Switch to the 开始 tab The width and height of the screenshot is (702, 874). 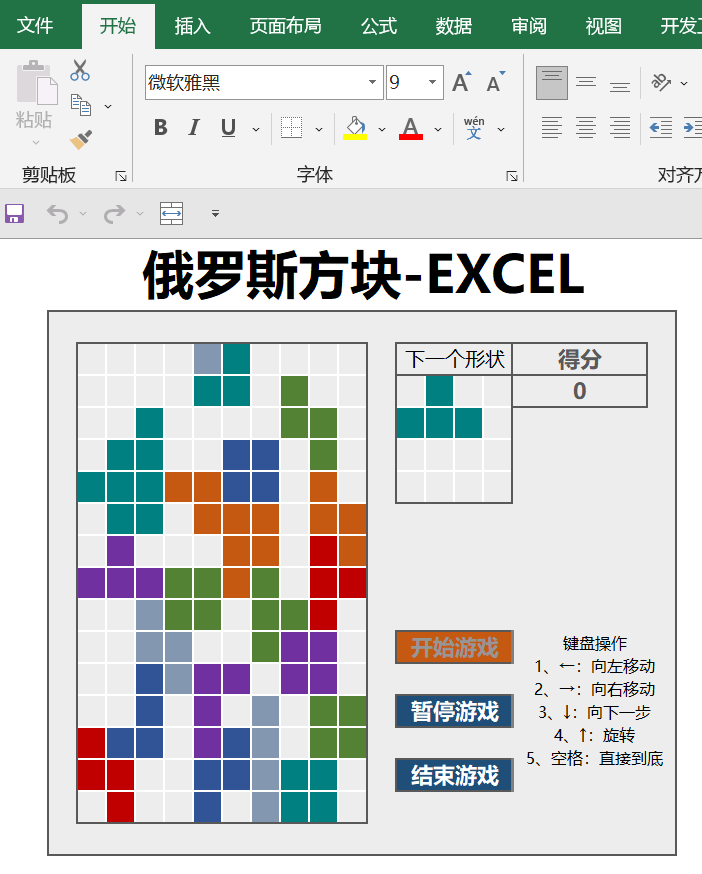point(118,26)
